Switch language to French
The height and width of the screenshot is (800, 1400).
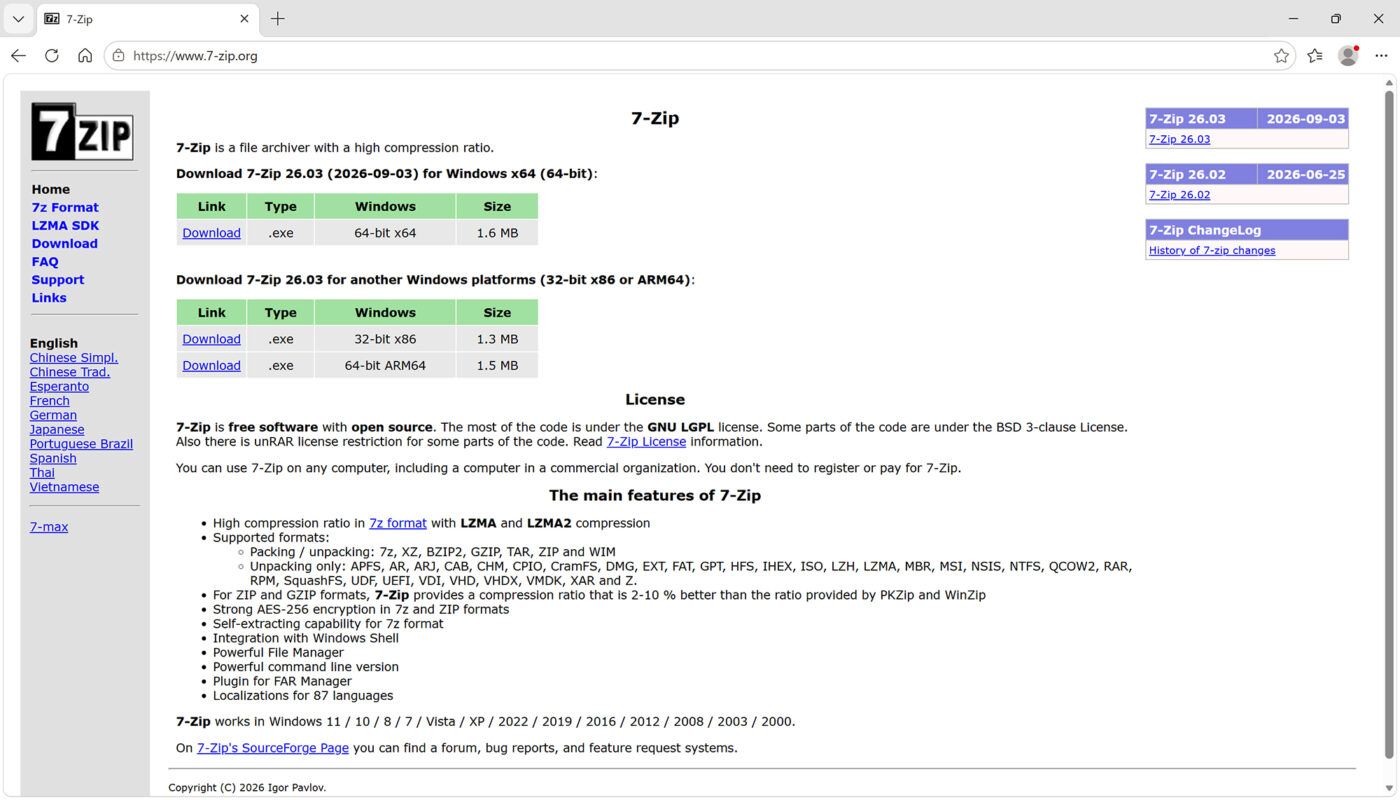tap(50, 401)
